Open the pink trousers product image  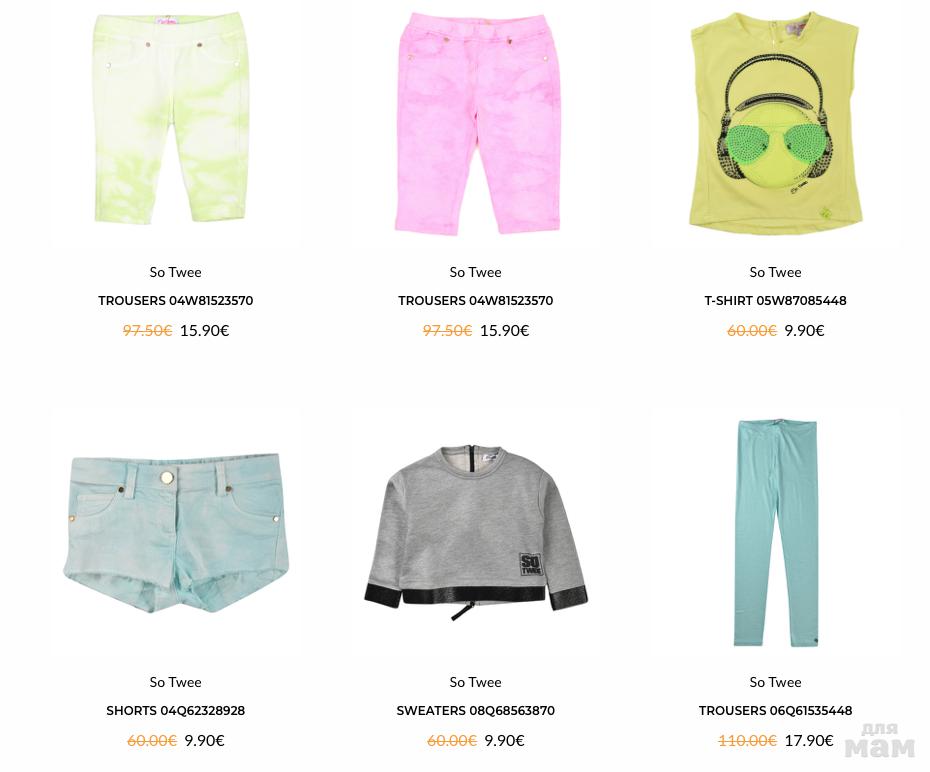(477, 123)
